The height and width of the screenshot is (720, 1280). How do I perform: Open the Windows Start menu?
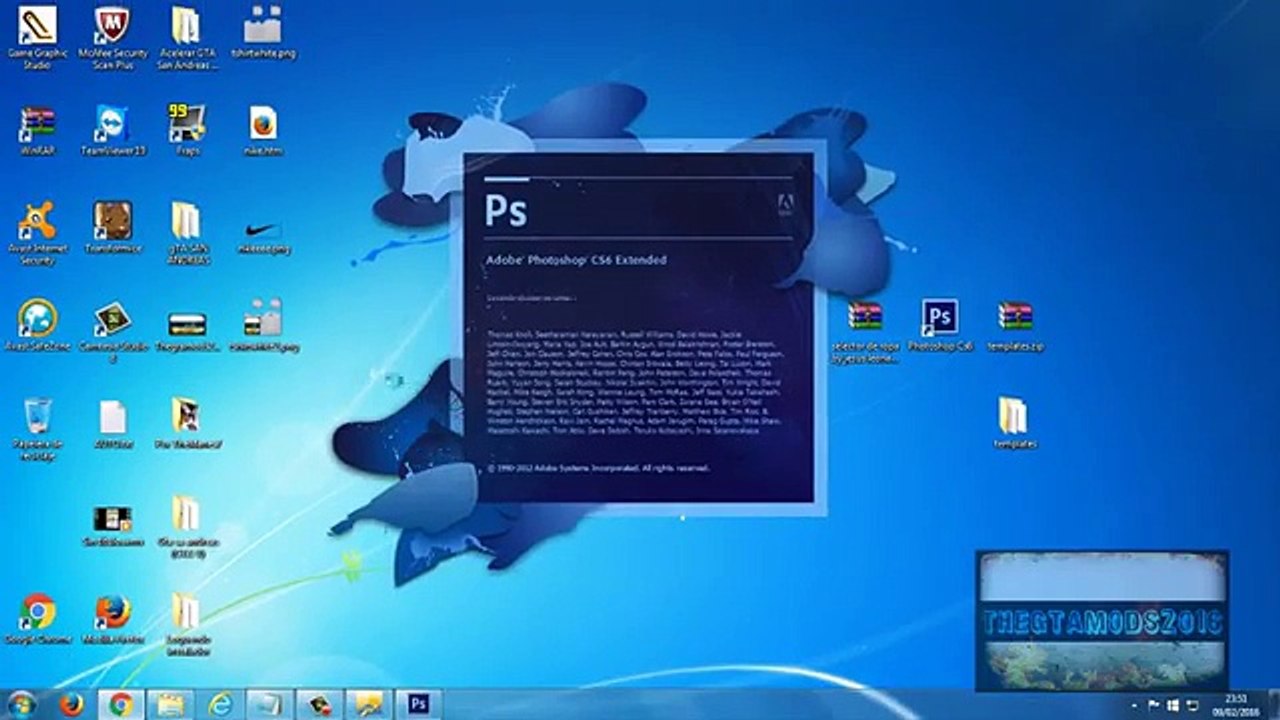tap(20, 704)
